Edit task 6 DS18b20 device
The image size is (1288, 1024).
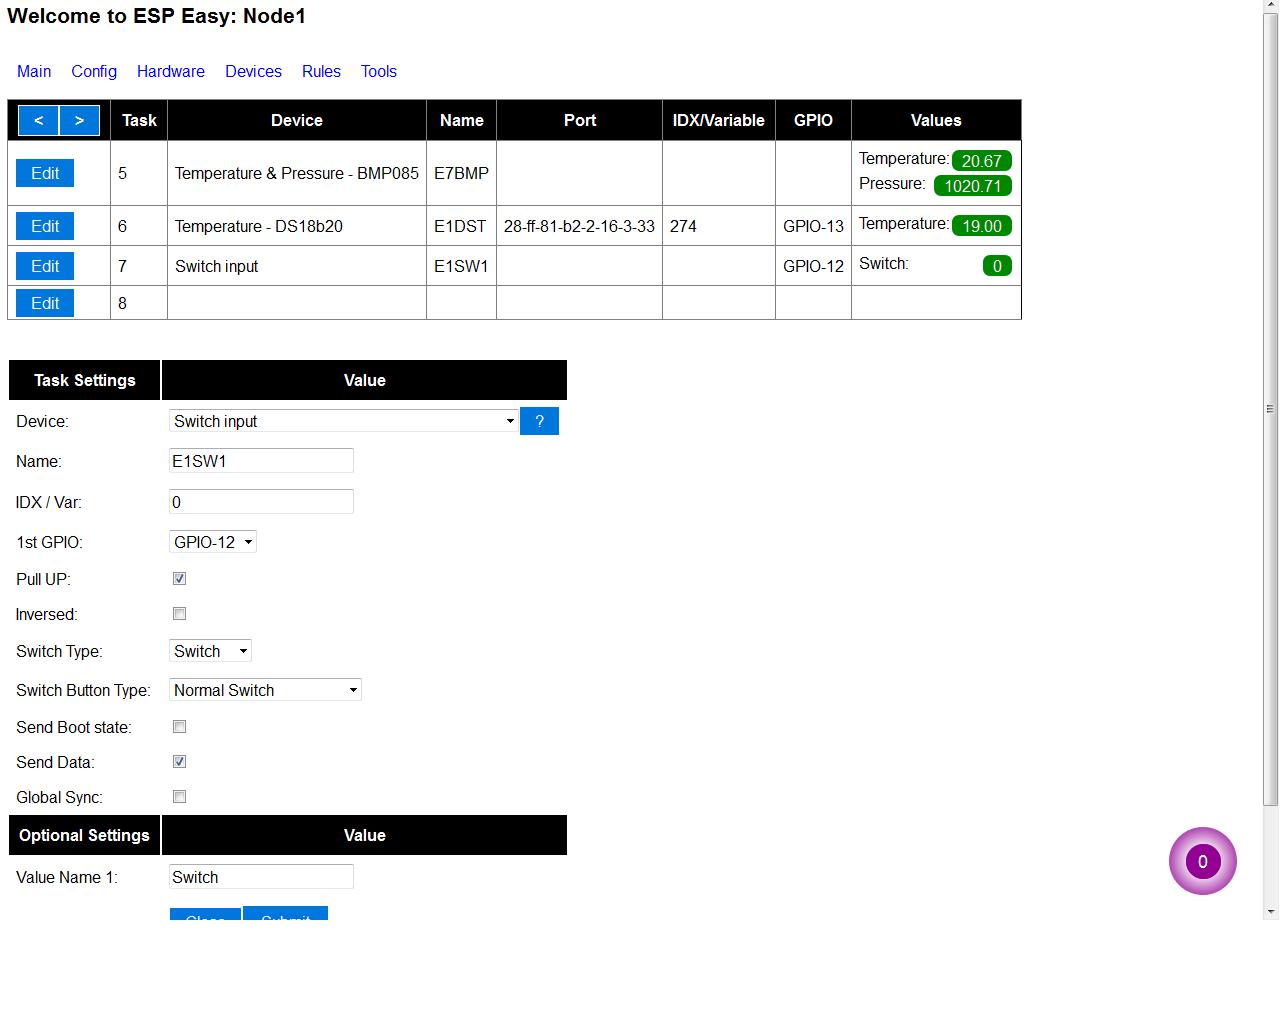(45, 226)
